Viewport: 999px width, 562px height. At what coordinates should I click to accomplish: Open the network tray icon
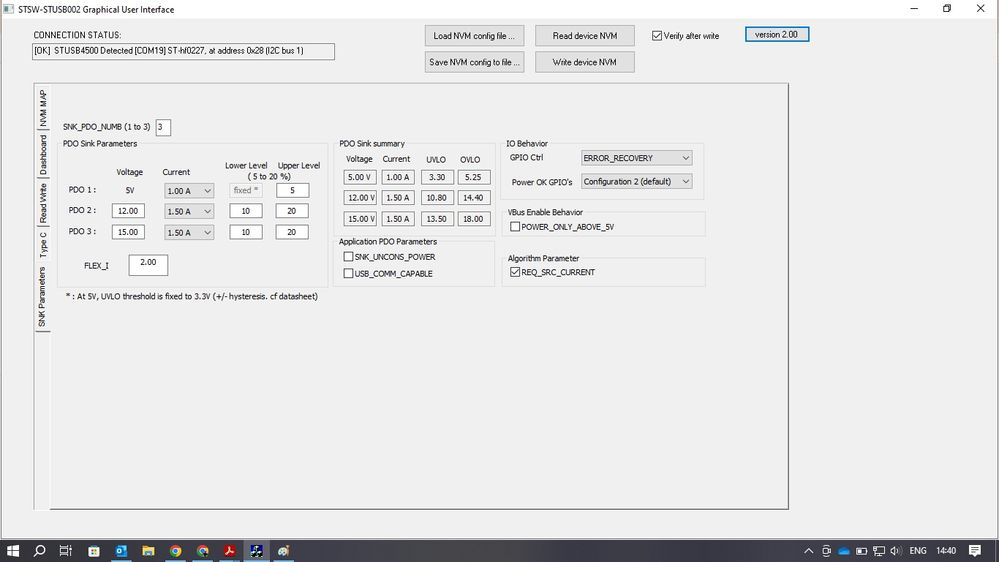coord(879,551)
